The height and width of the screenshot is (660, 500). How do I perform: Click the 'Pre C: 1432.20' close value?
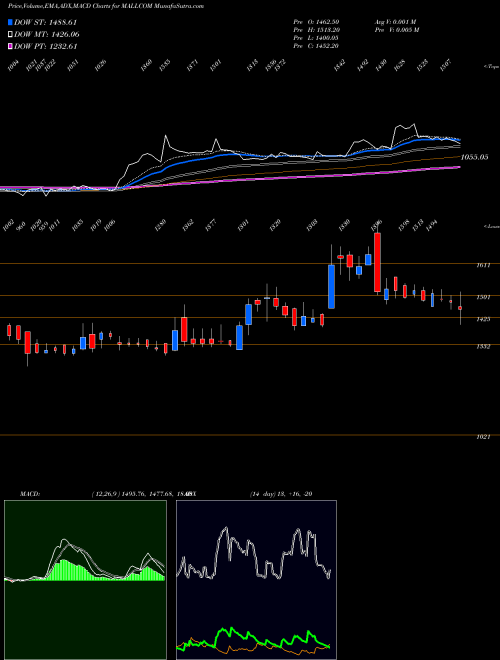316,46
